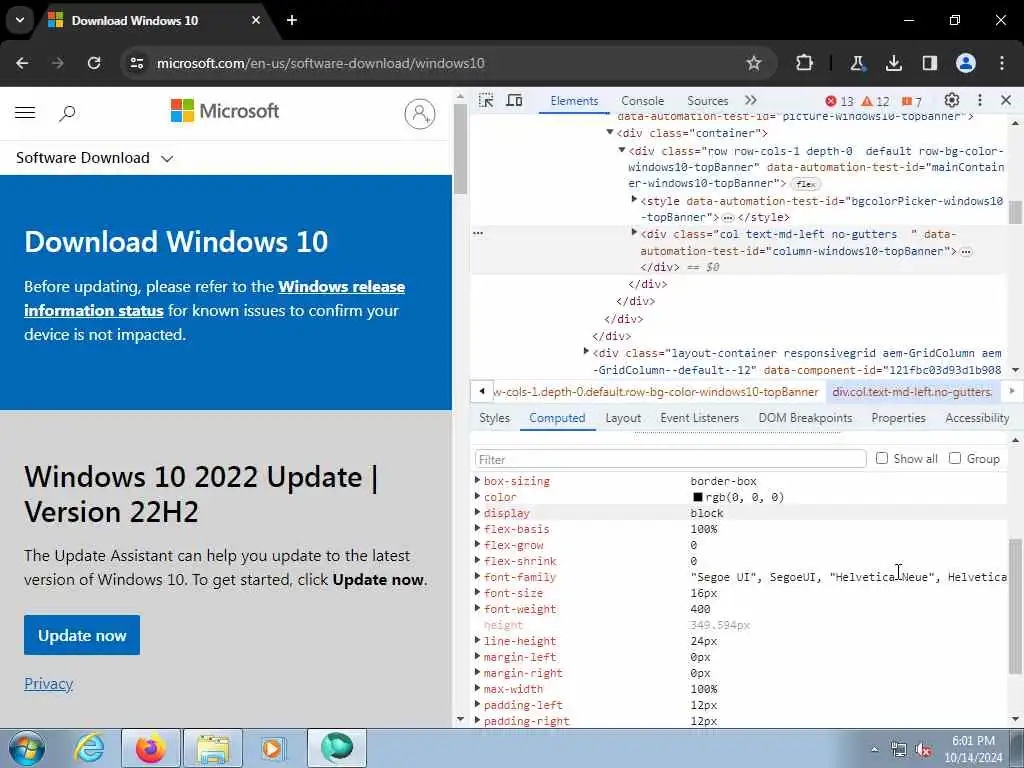
Task: Click the flex badge in DOM tree
Action: point(806,184)
